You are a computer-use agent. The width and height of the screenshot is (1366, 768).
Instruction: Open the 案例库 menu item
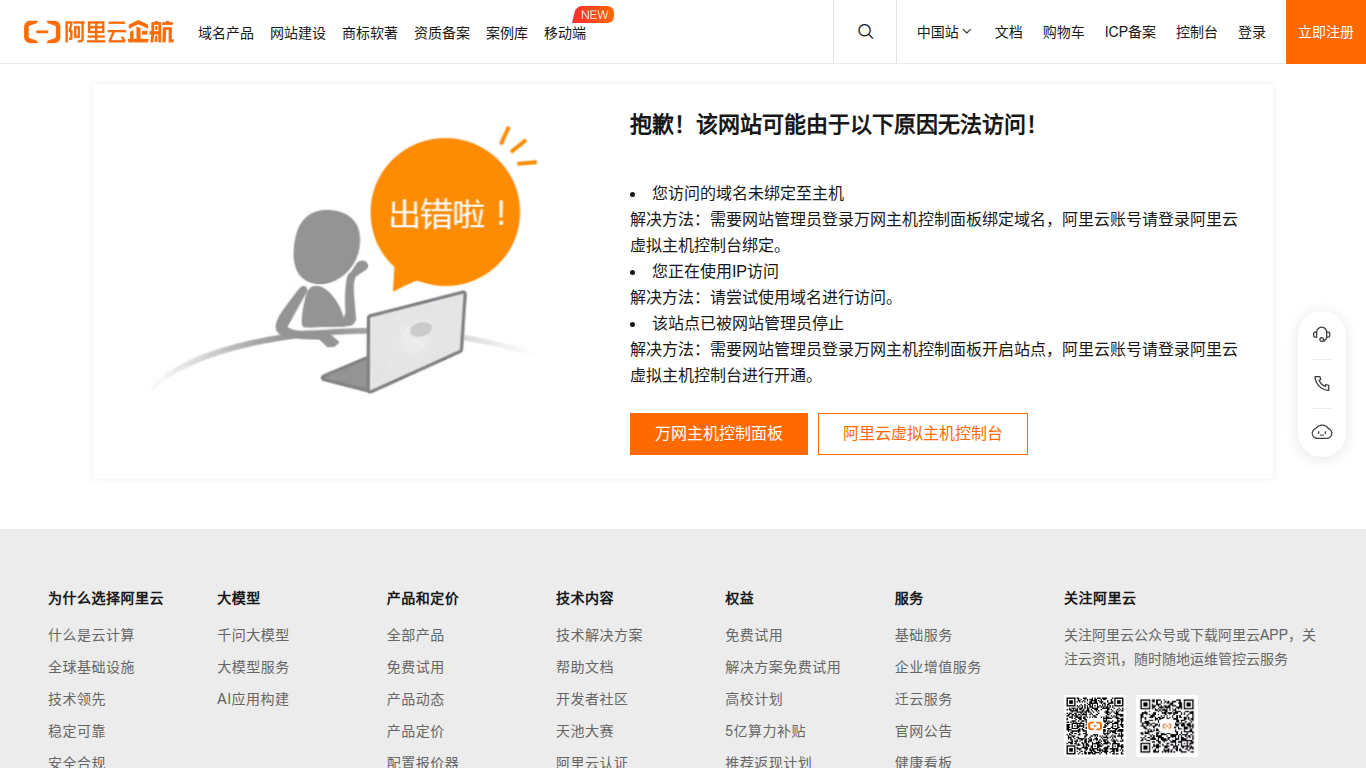pos(507,33)
